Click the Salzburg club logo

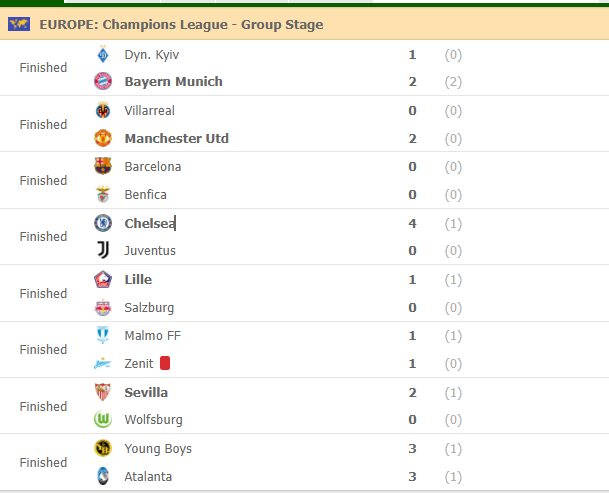pos(103,307)
